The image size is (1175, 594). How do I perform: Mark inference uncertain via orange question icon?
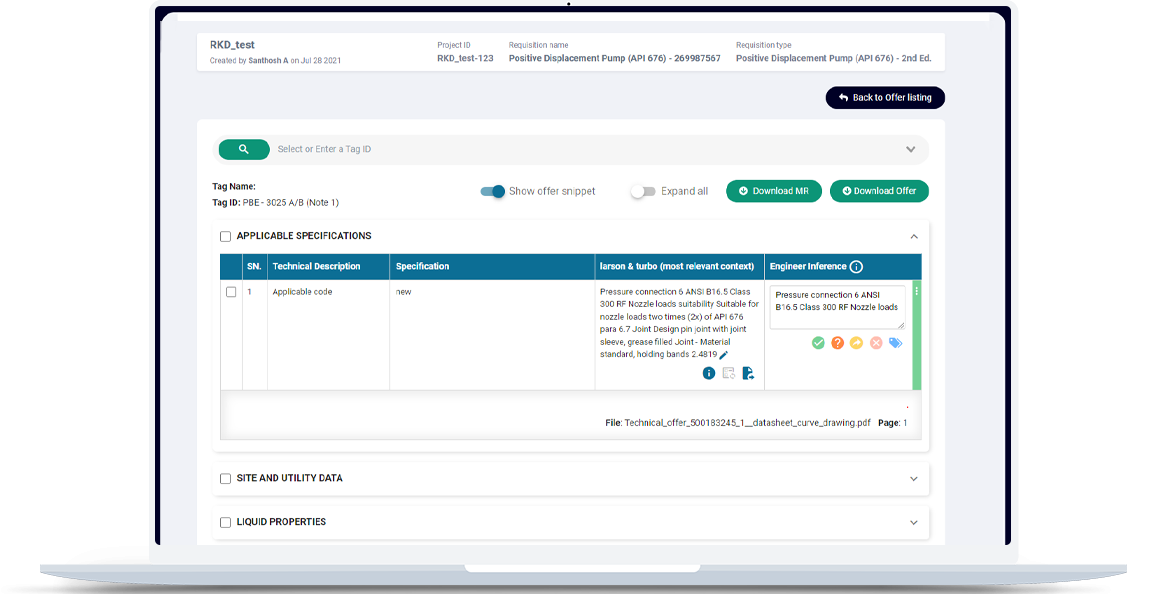coord(839,342)
